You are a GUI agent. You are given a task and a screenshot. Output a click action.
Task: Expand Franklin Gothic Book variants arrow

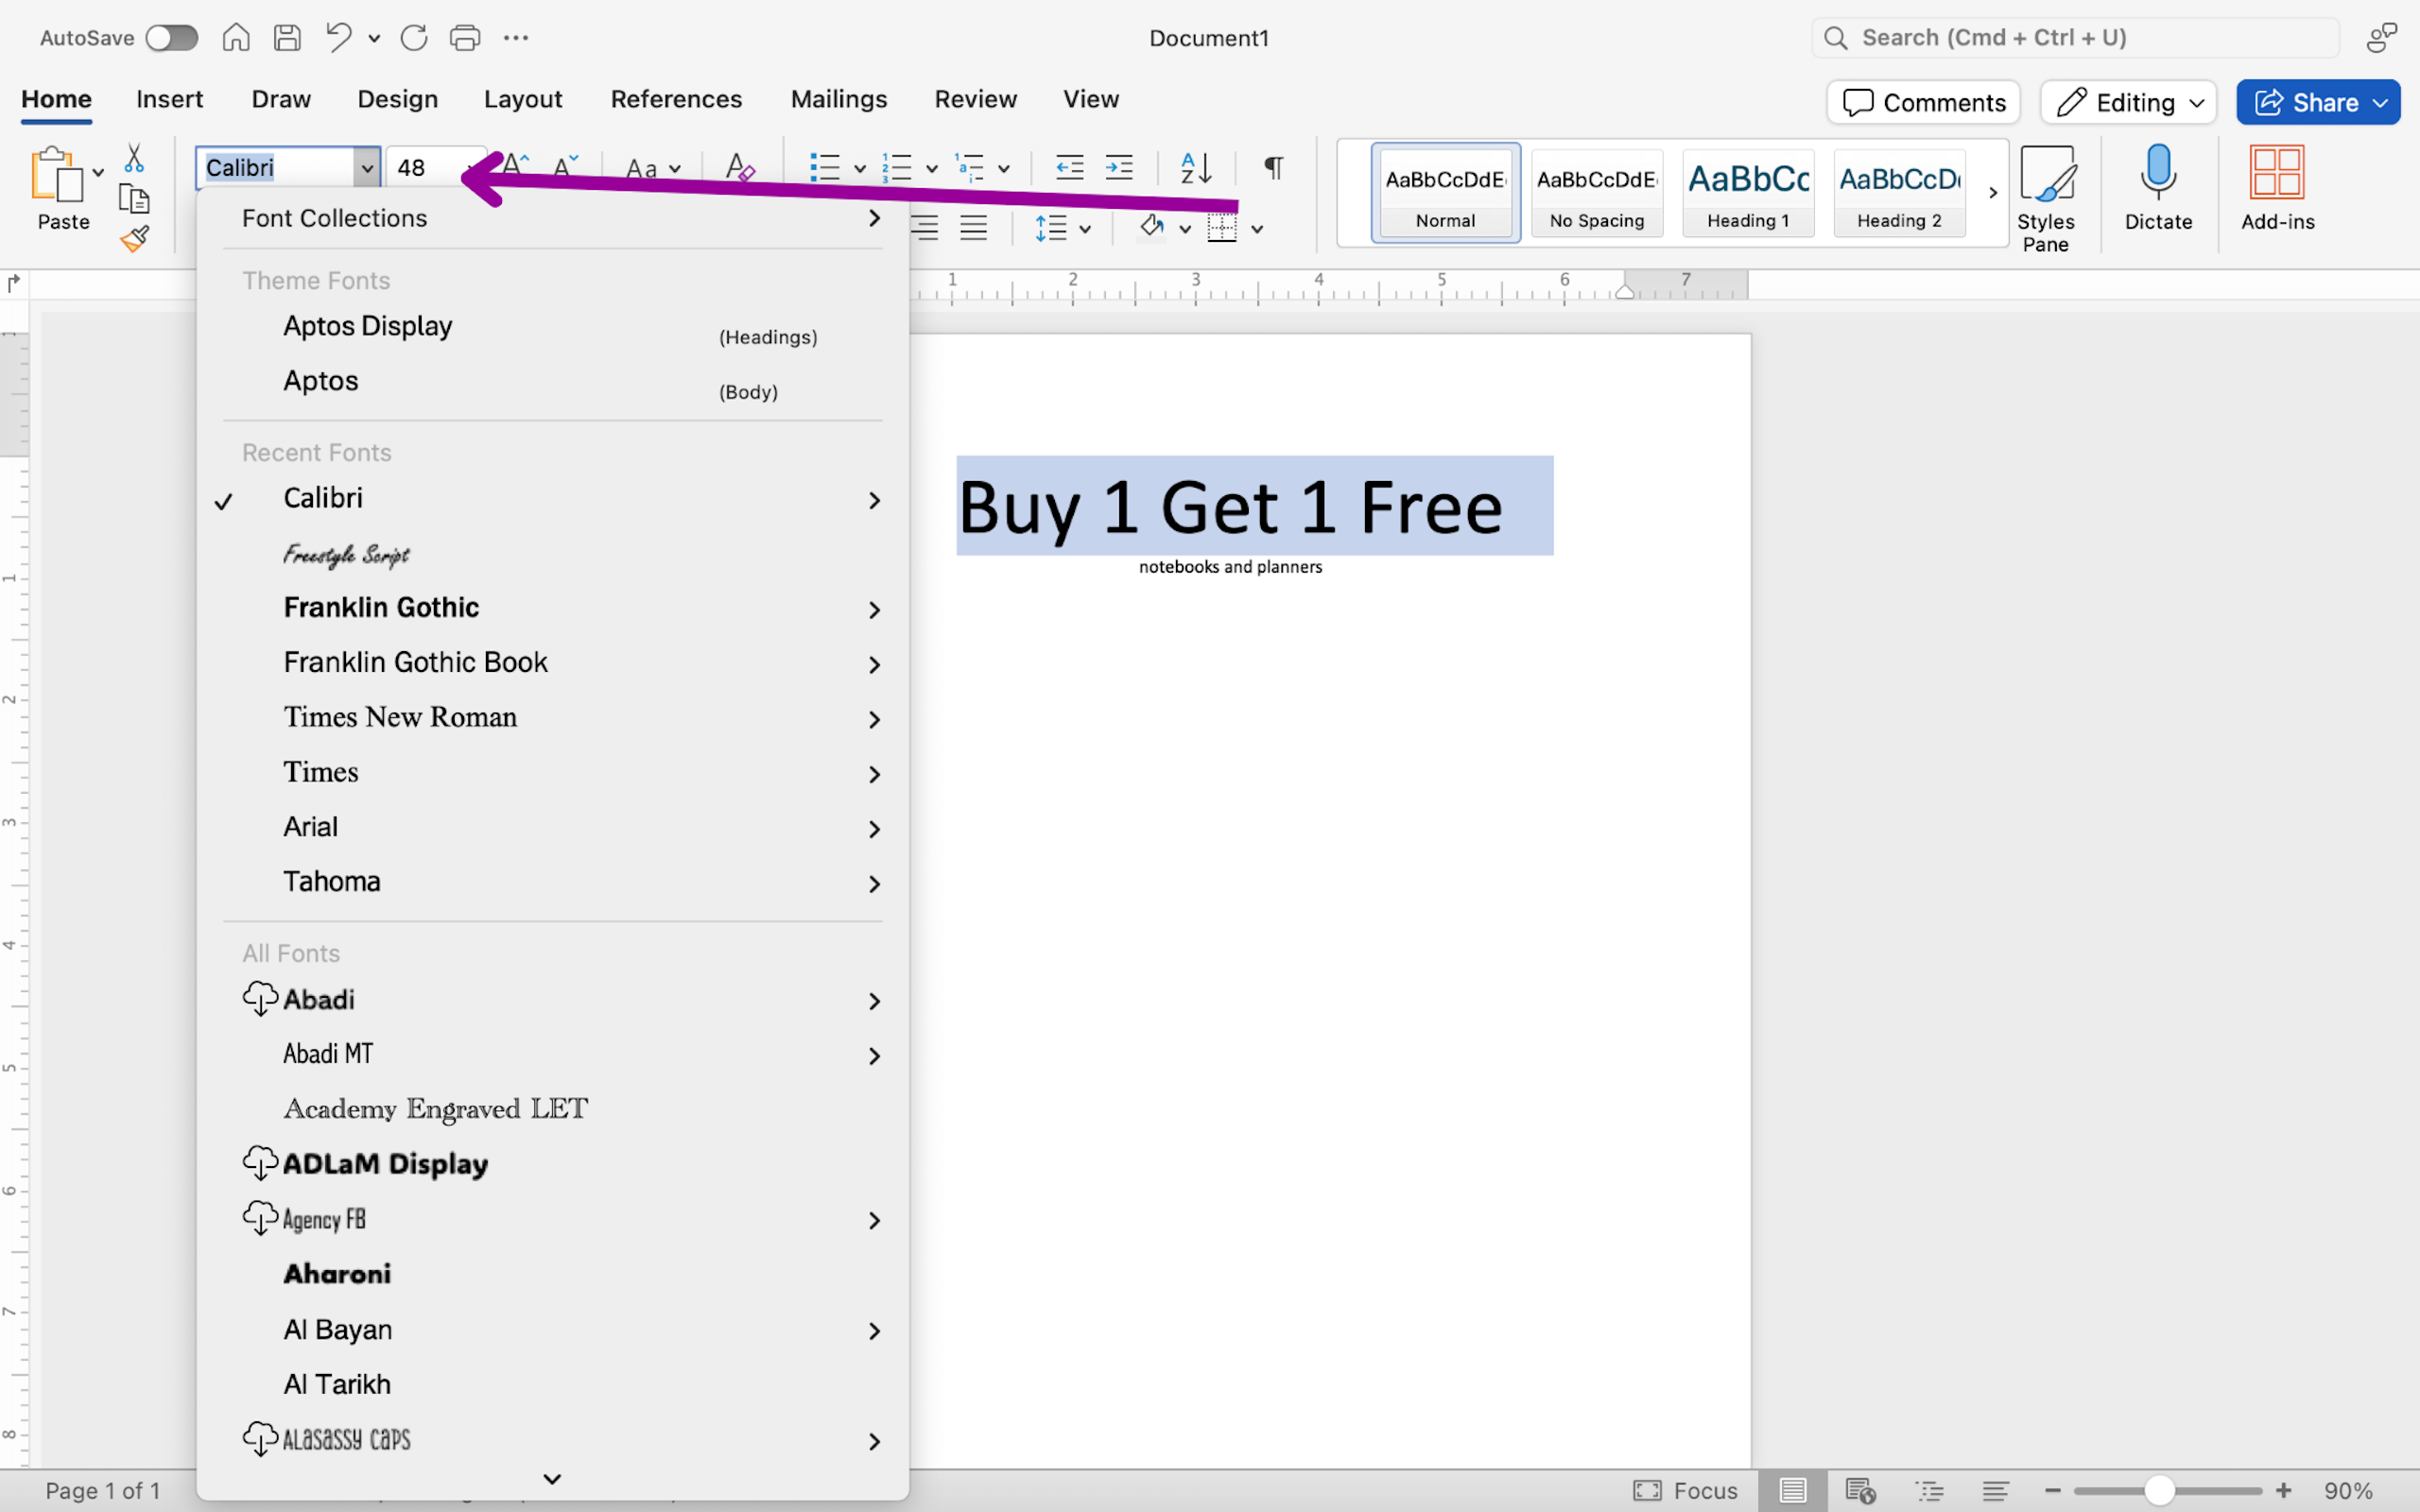[x=874, y=665]
